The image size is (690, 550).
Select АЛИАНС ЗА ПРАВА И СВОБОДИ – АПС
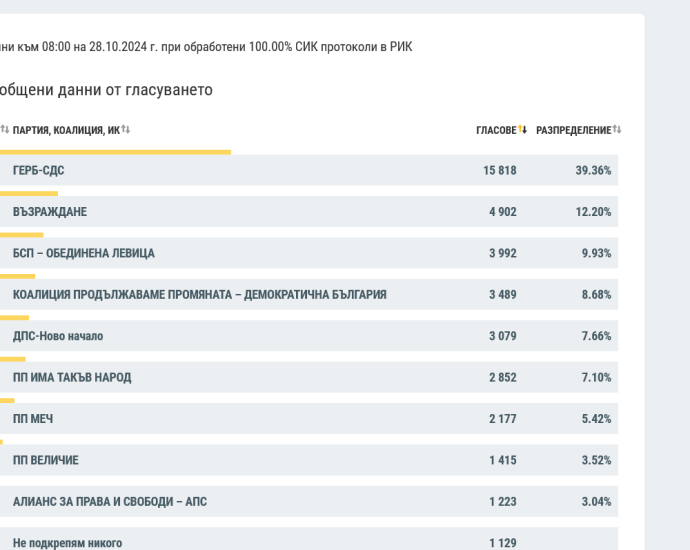click(110, 501)
